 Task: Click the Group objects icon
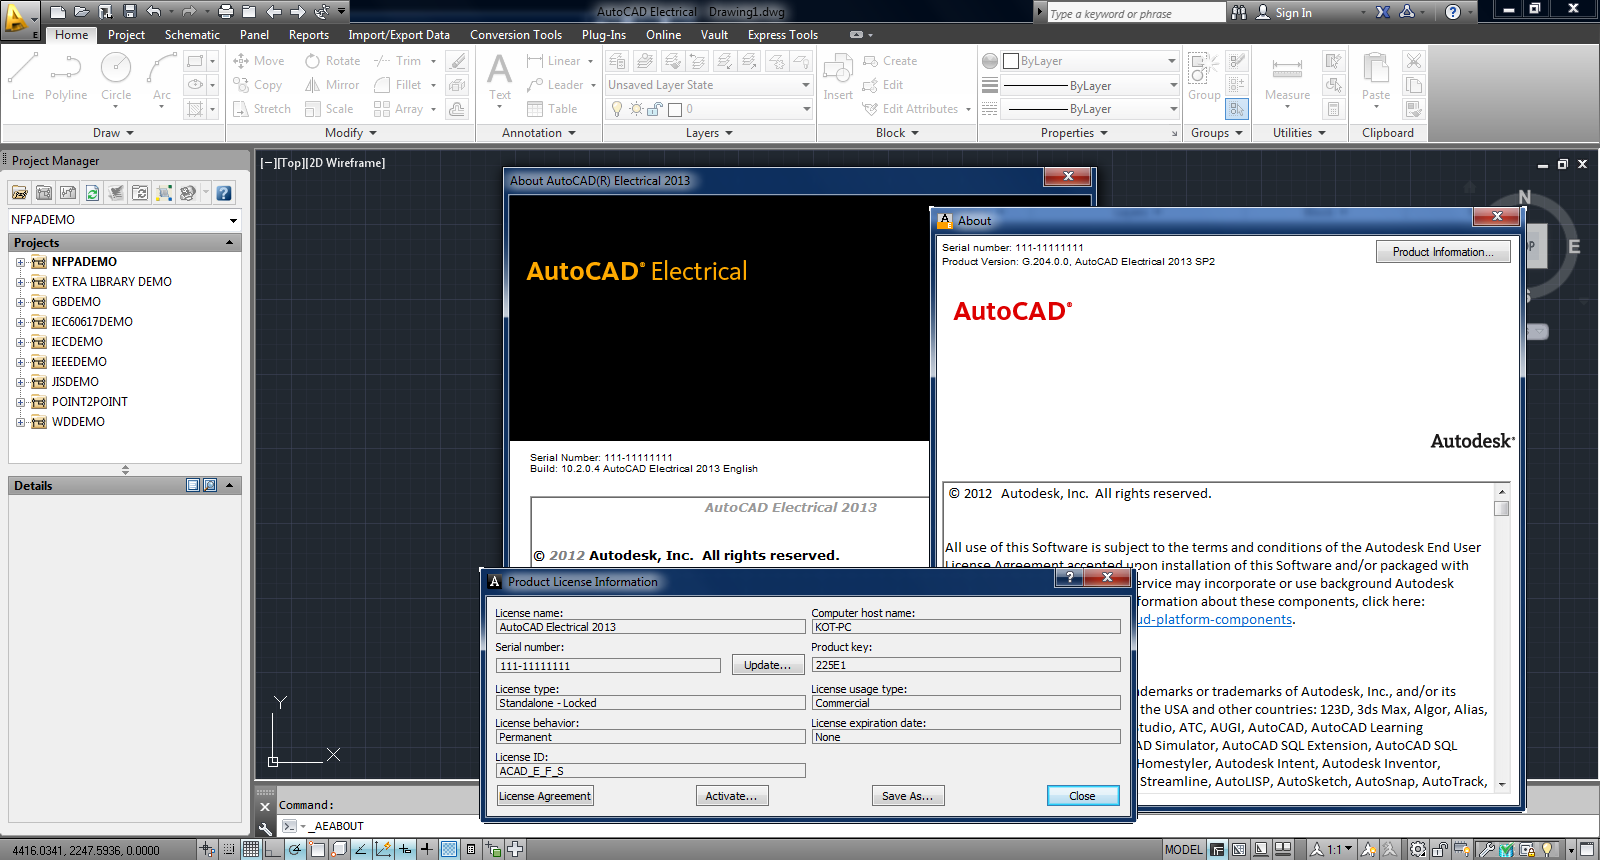(1204, 78)
